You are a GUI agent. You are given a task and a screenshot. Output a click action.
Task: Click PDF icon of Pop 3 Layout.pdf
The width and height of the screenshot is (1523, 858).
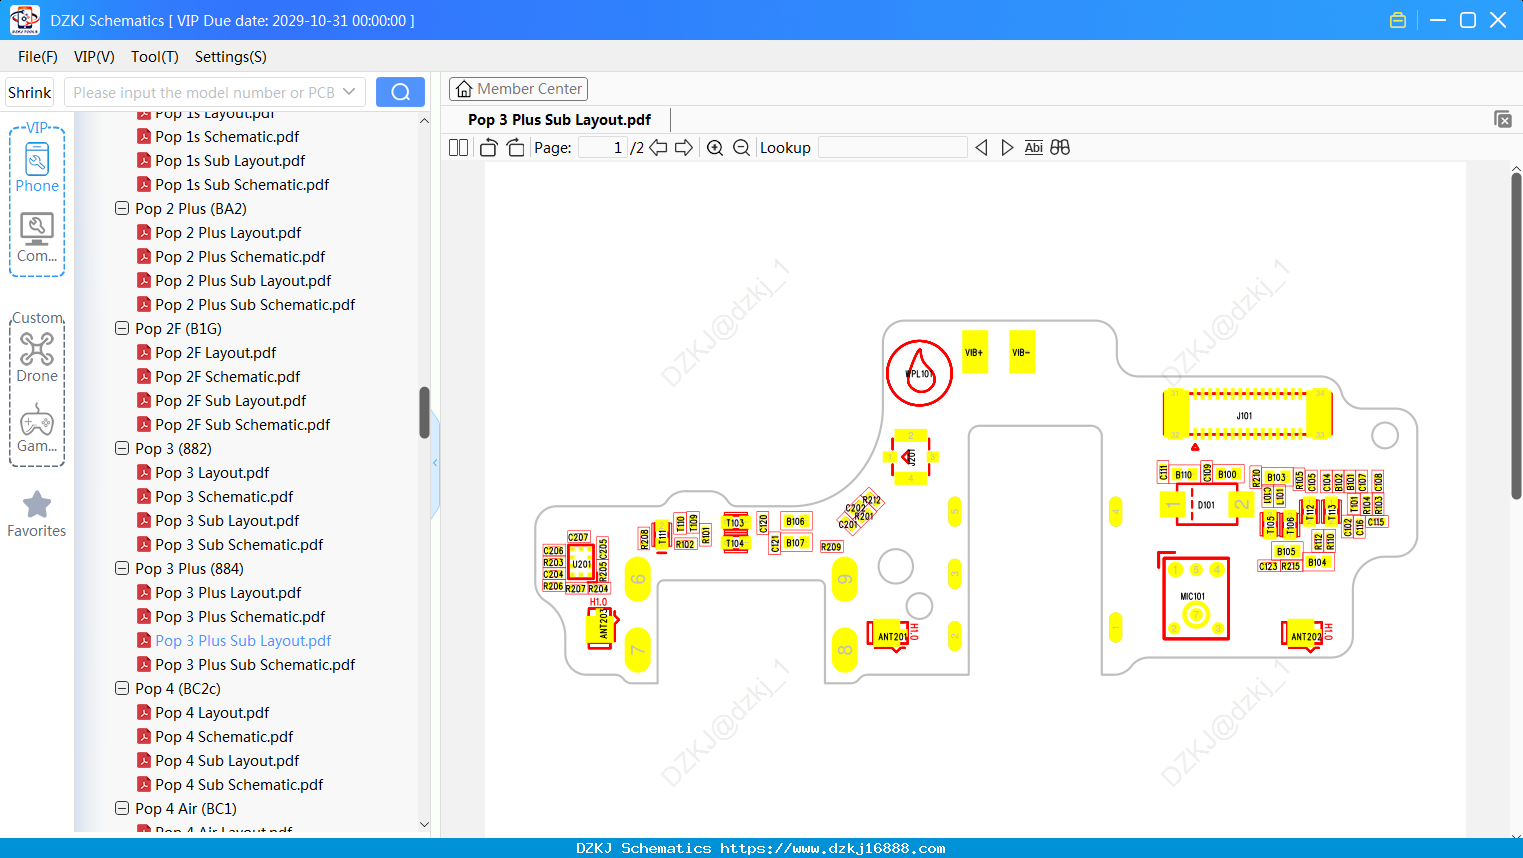pos(144,472)
